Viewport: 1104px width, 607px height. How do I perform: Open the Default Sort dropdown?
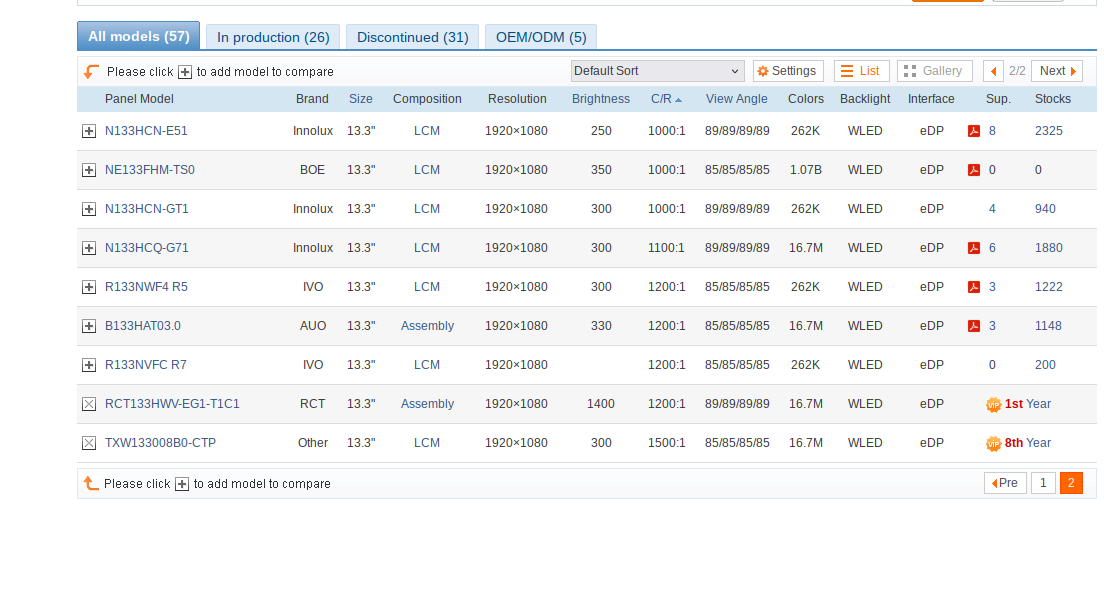pos(657,71)
